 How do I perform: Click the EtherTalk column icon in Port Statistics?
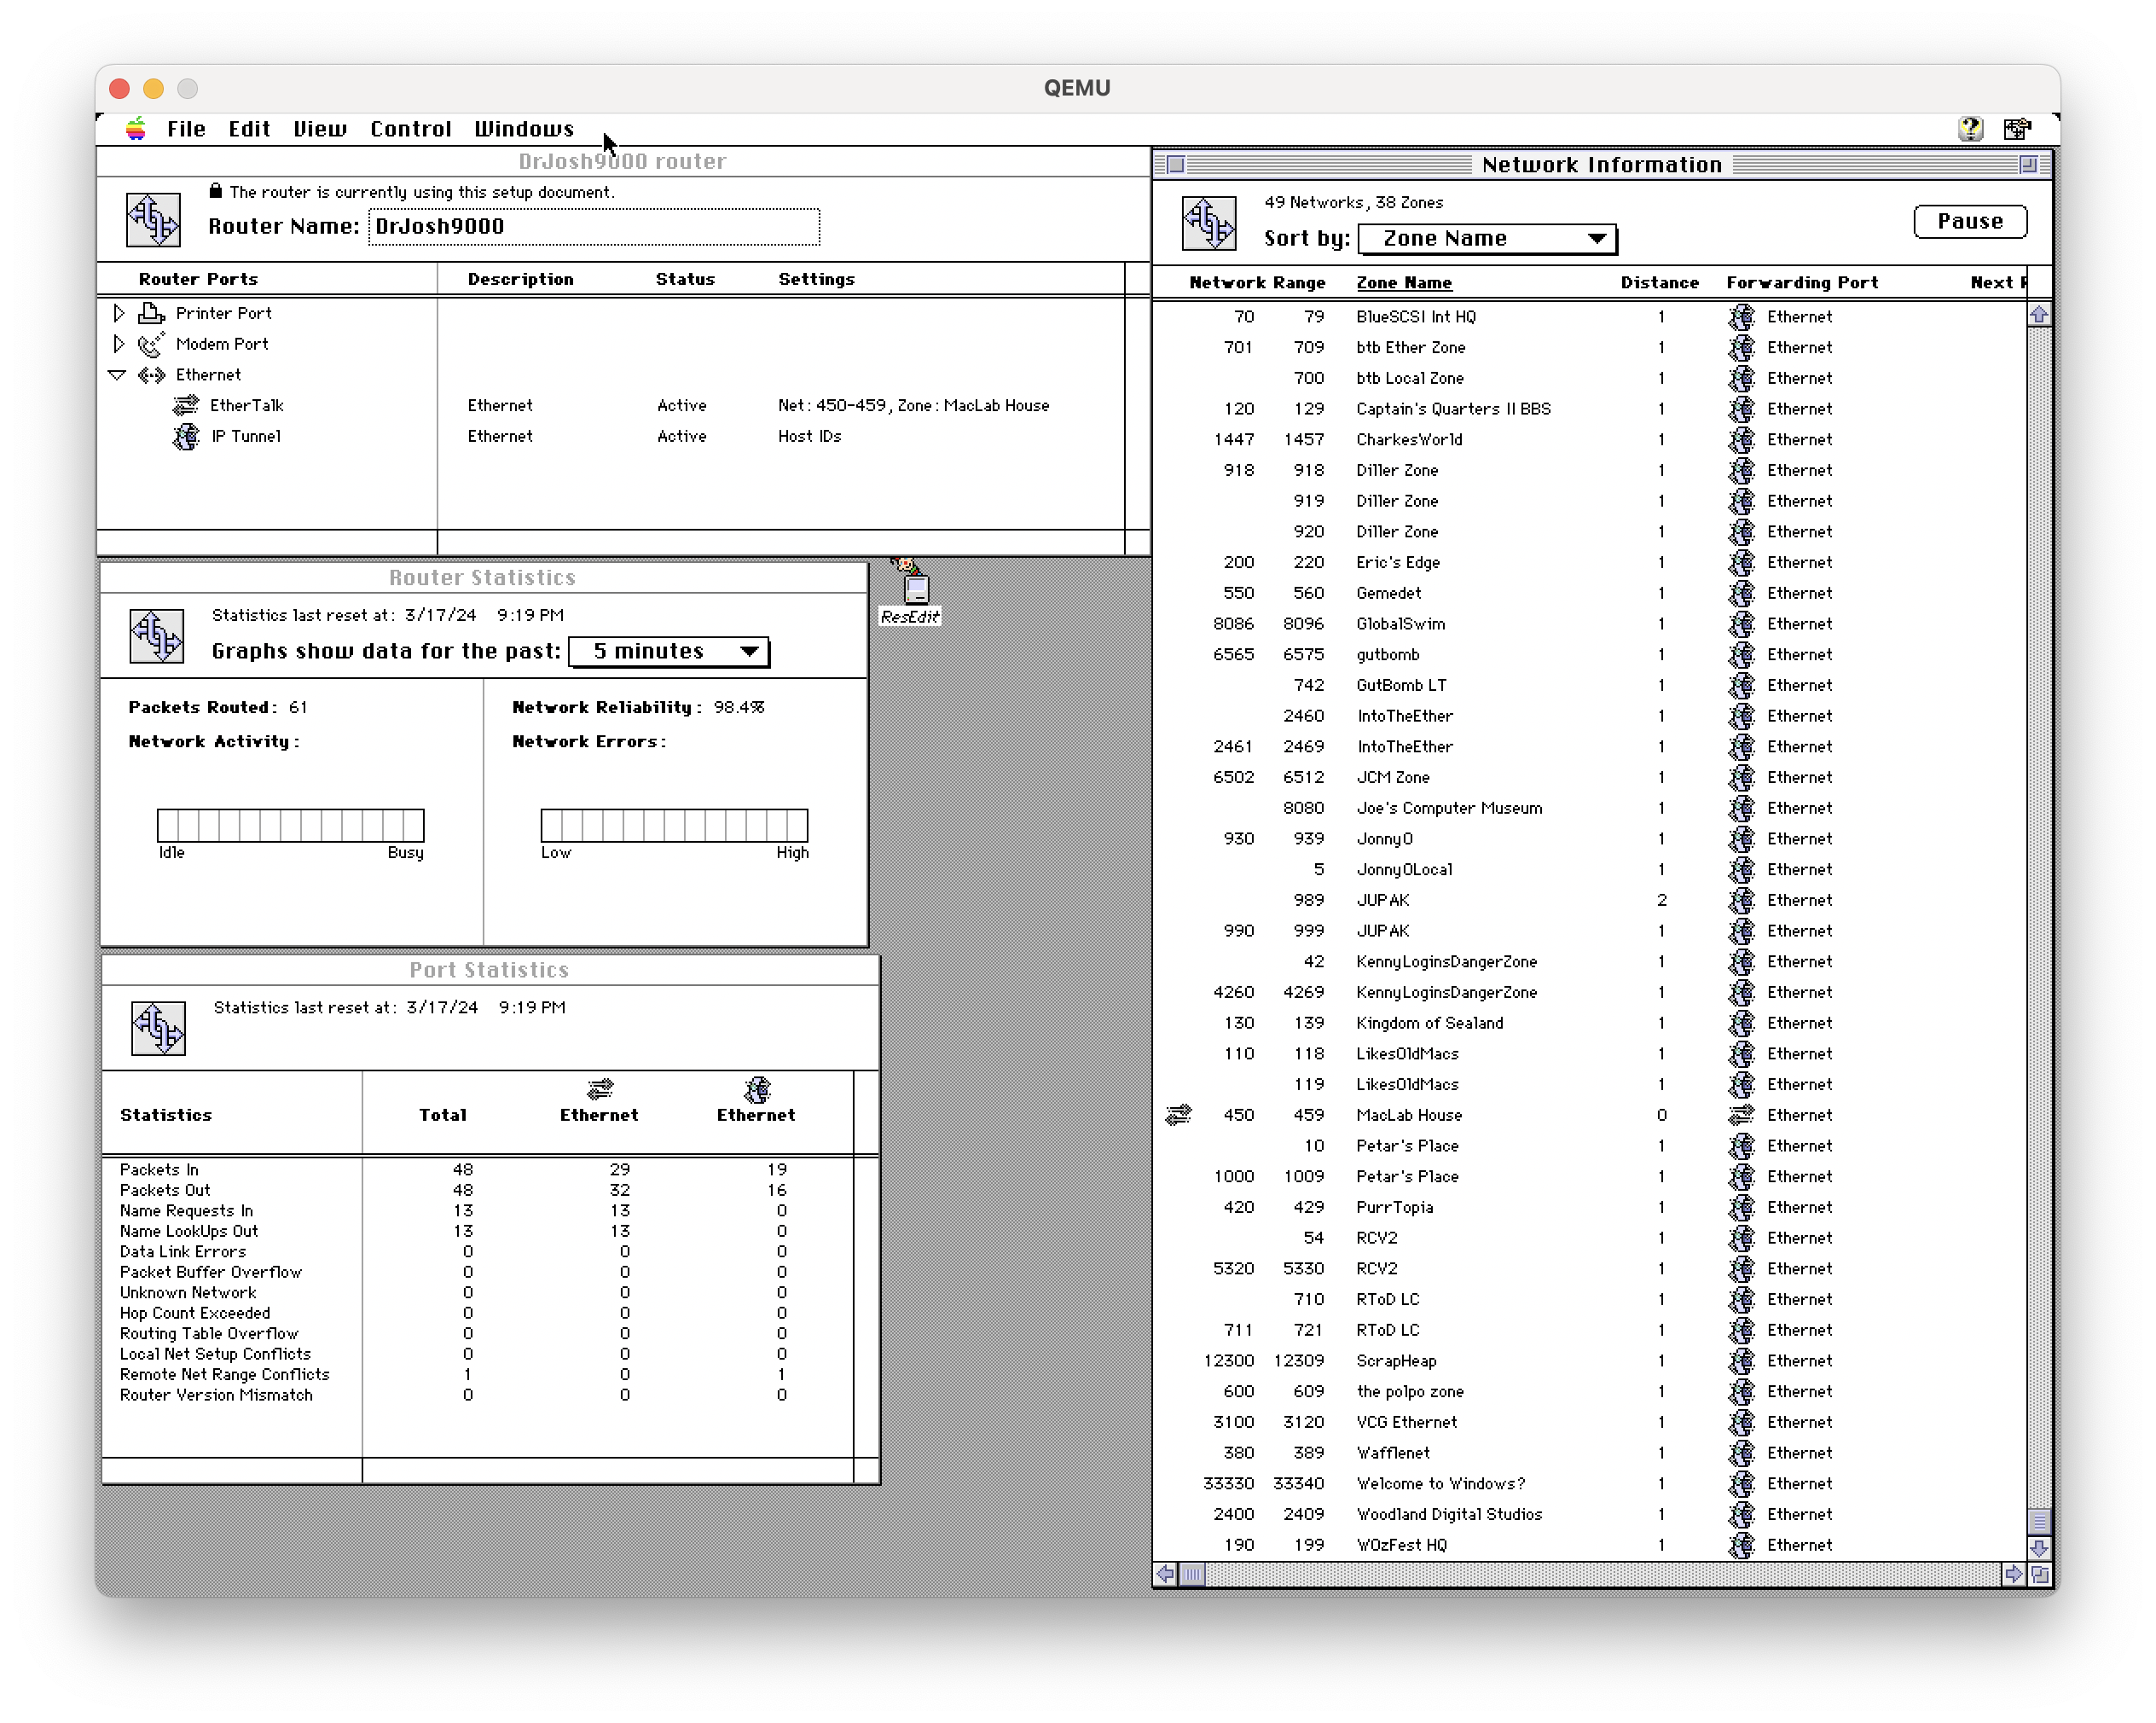[x=600, y=1088]
